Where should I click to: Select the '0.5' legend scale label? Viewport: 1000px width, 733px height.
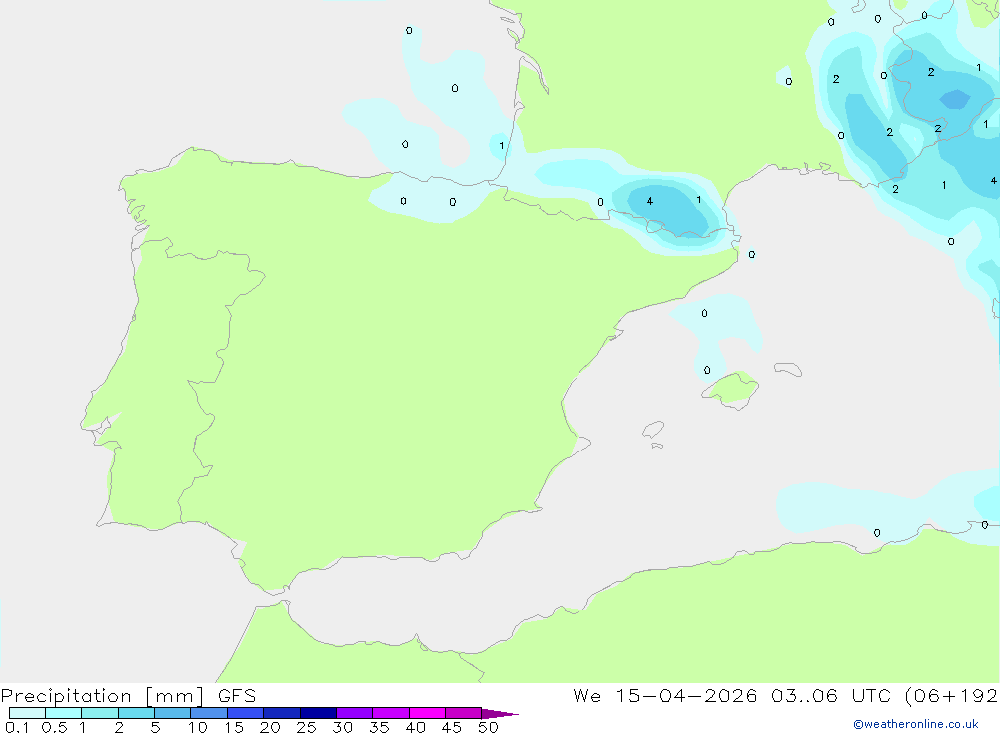(x=54, y=727)
